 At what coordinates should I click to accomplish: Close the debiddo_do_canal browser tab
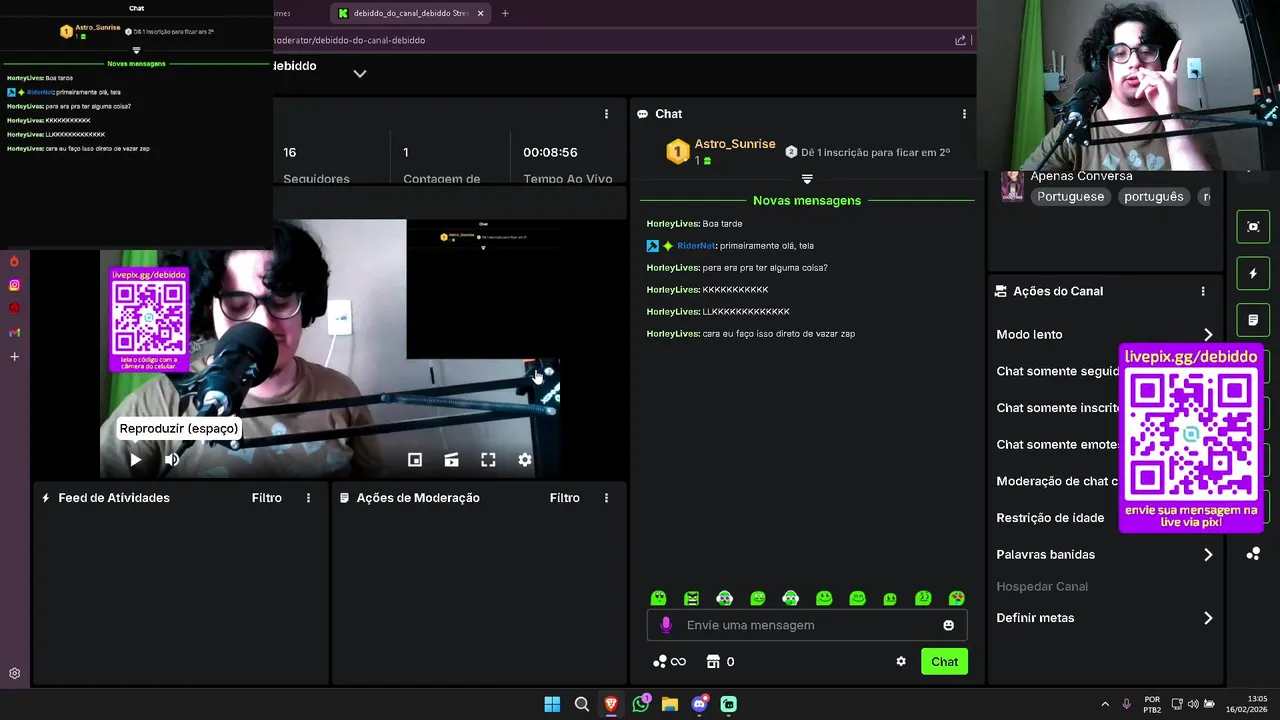point(481,13)
